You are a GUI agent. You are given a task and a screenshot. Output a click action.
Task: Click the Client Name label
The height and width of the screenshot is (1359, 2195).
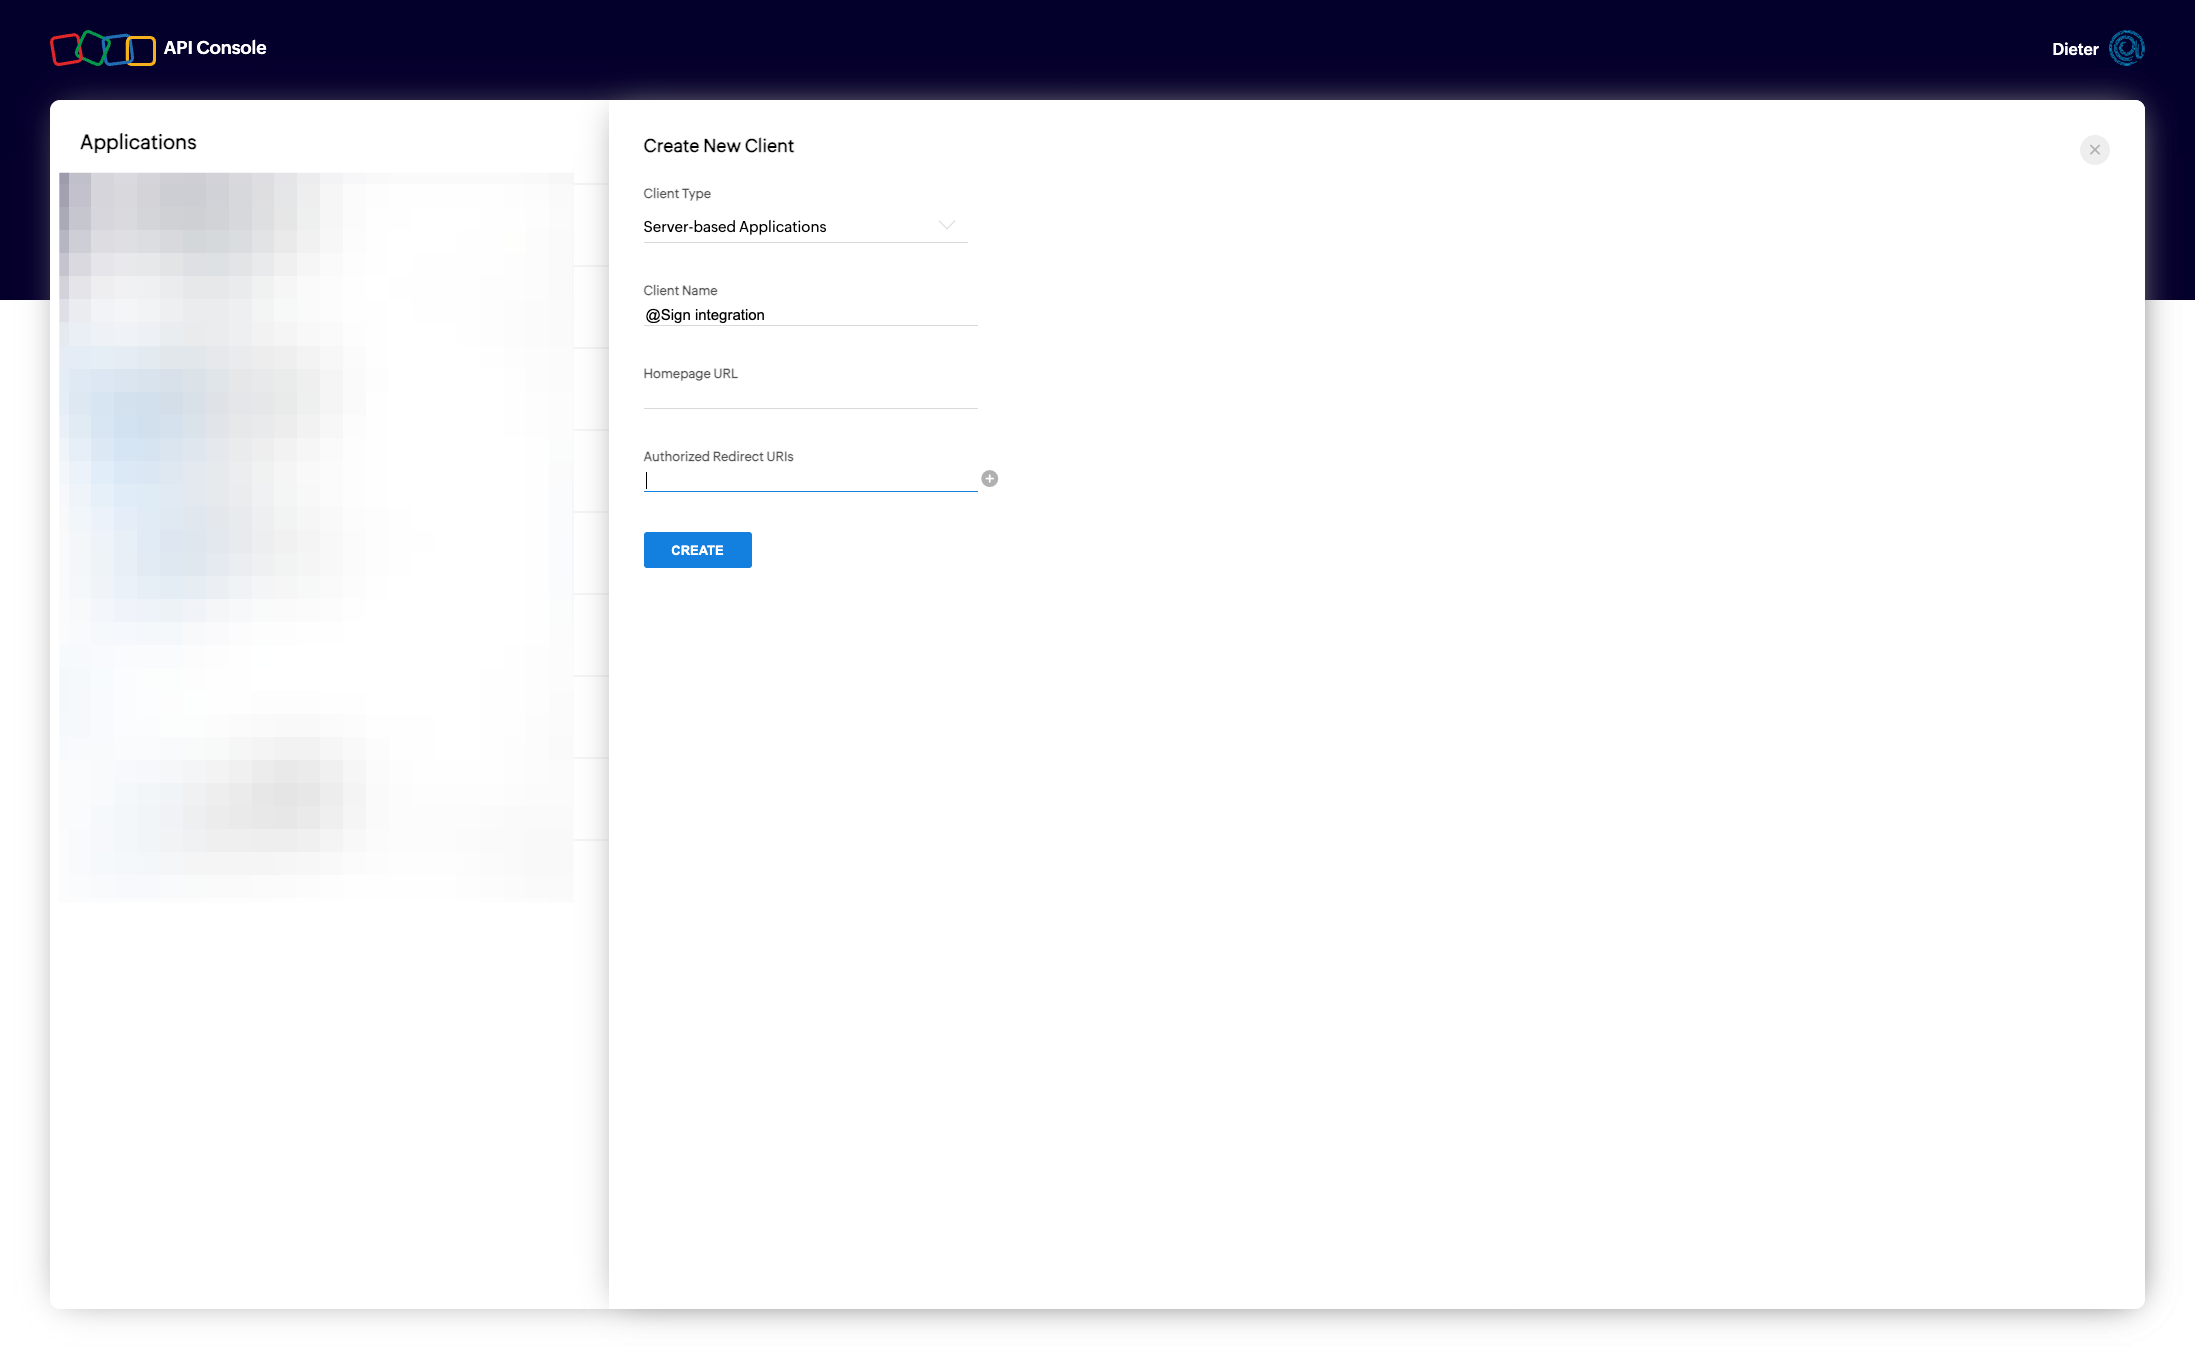(x=680, y=291)
